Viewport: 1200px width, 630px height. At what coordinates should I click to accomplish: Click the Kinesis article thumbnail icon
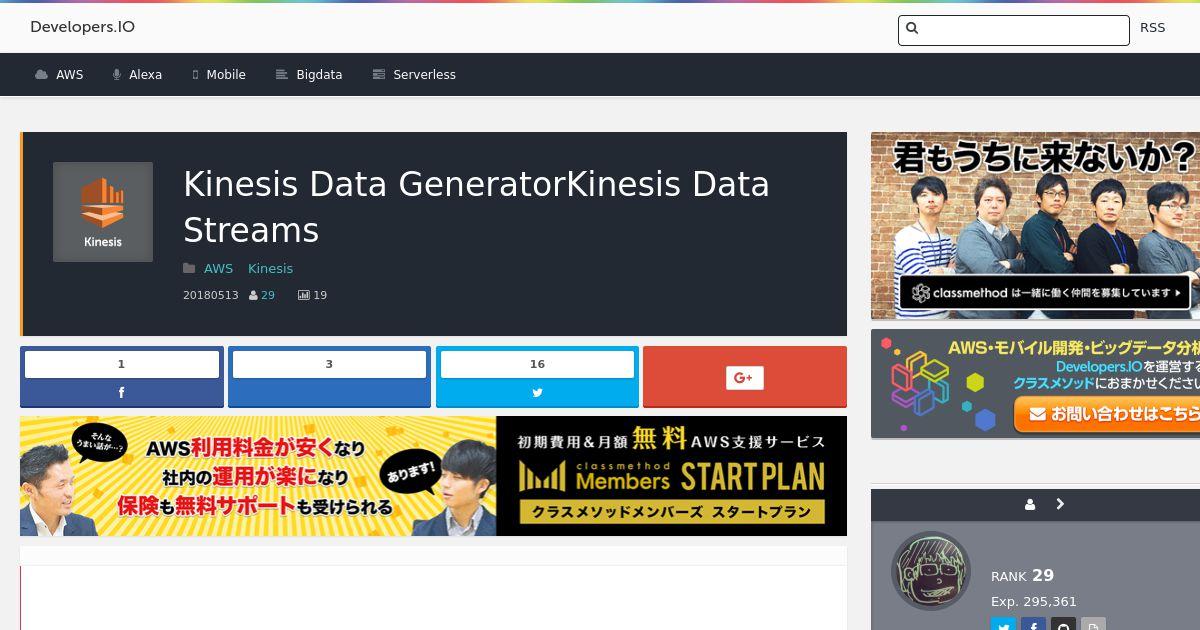[103, 212]
